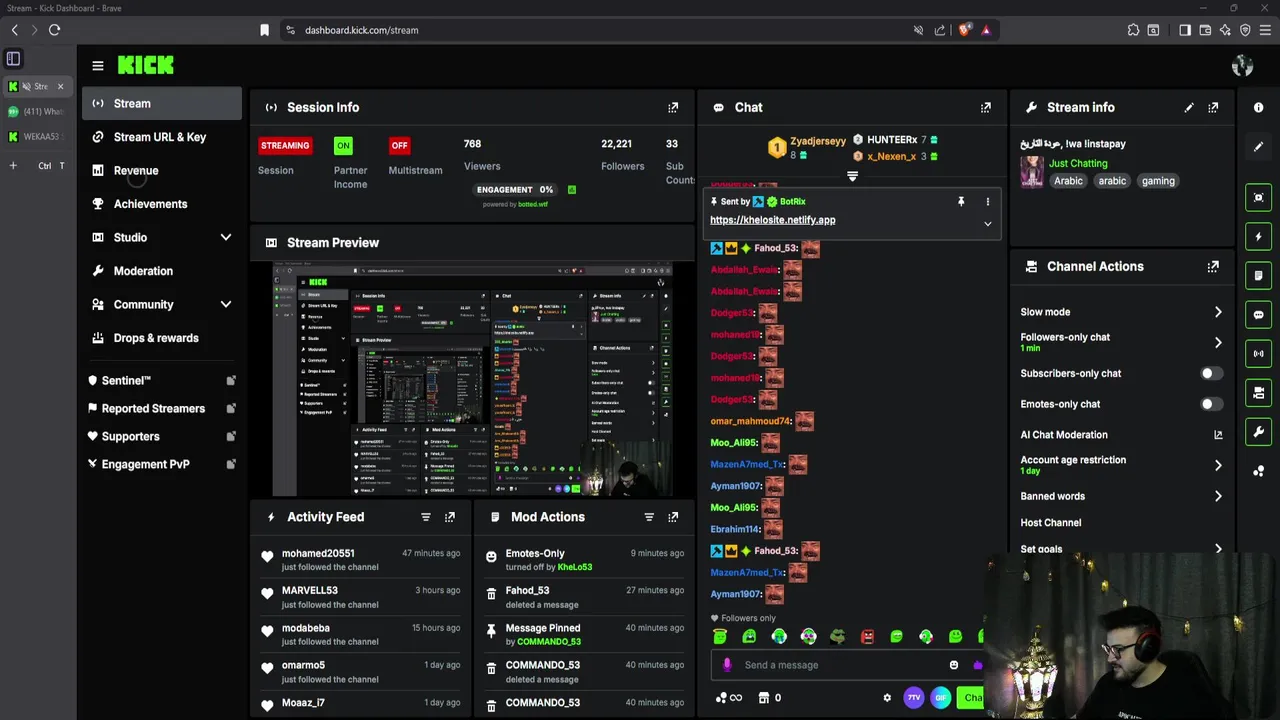1280x720 pixels.
Task: Edit stream info using the pencil icon in Stream info header
Action: pyautogui.click(x=1189, y=107)
